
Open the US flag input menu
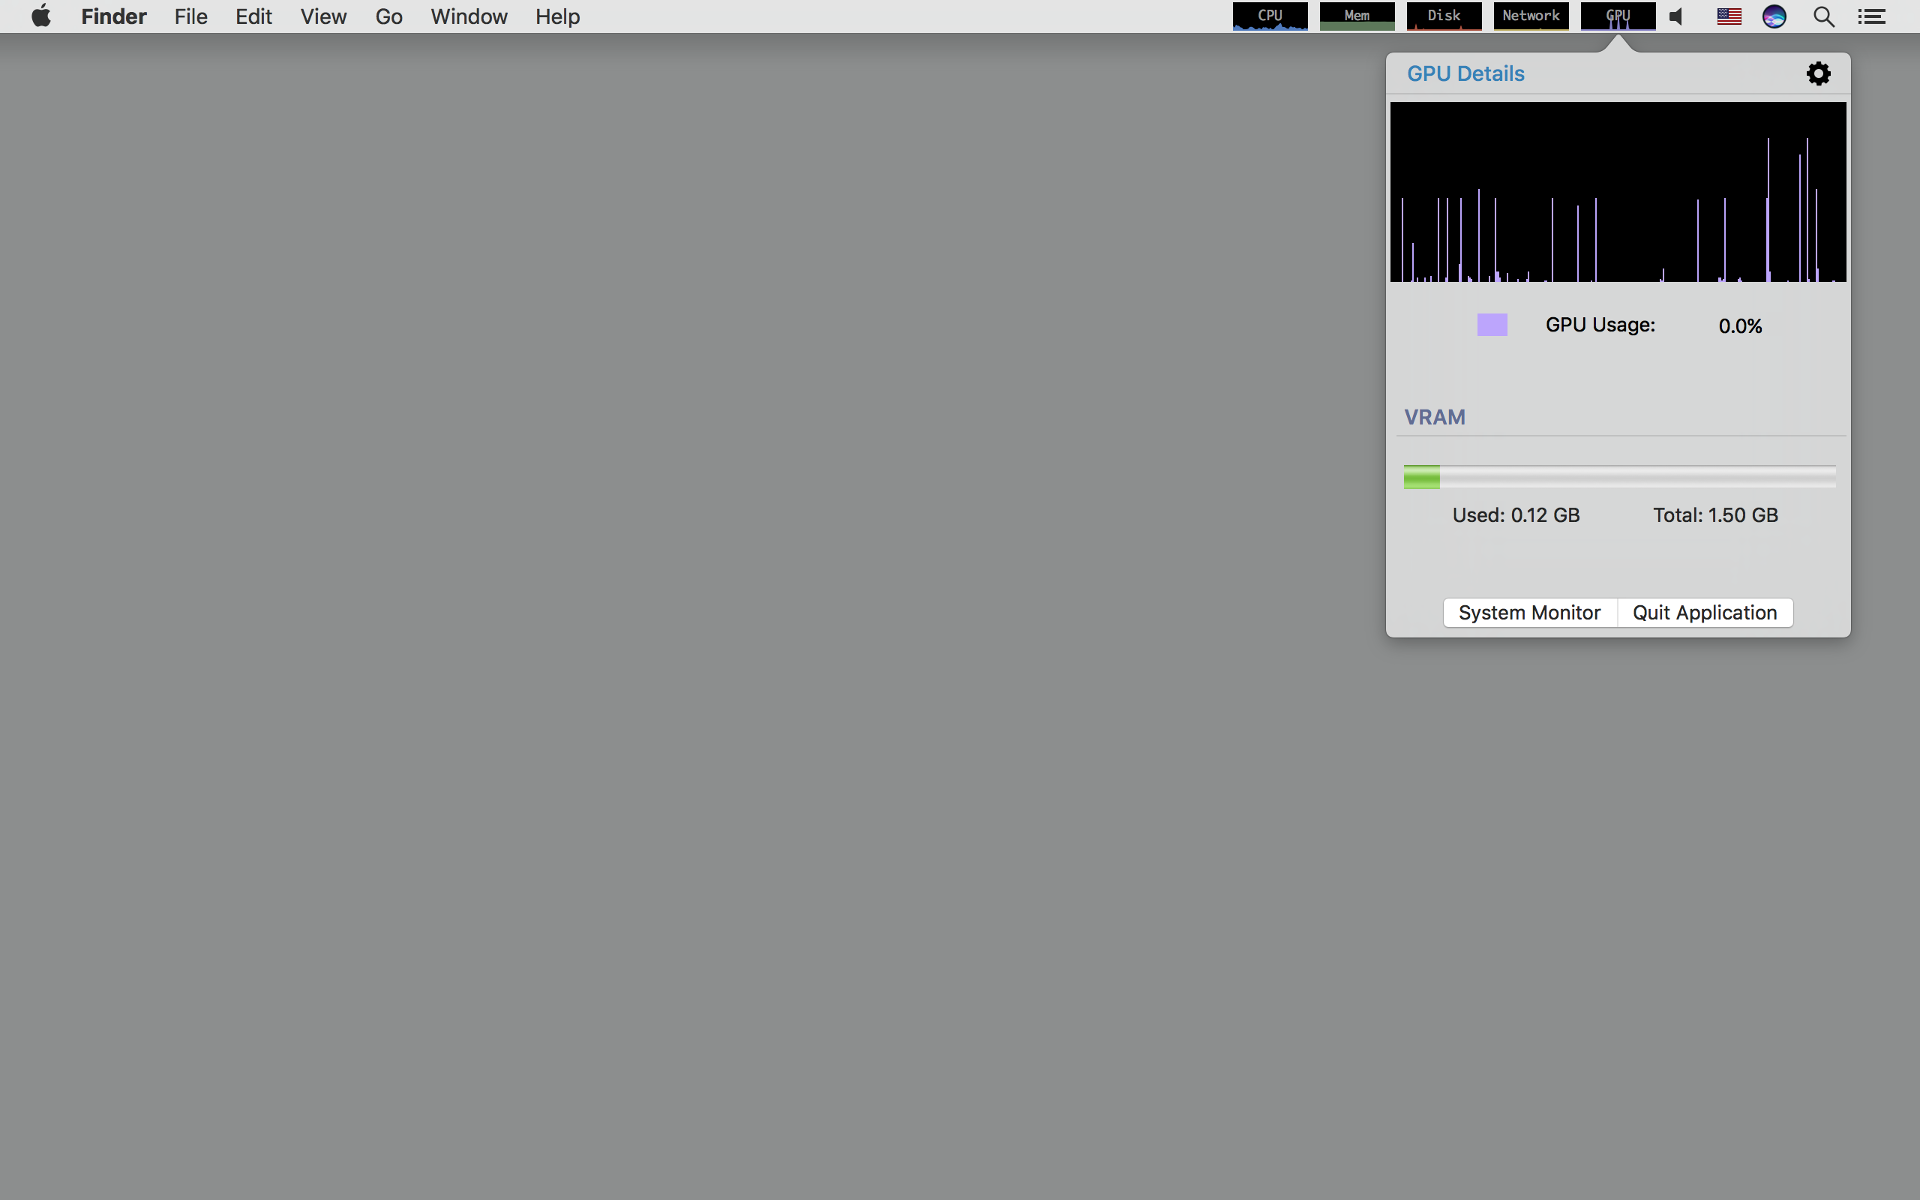coord(1729,16)
